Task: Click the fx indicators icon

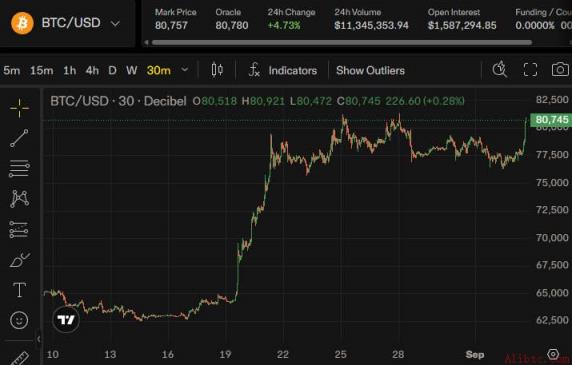Action: tap(254, 70)
